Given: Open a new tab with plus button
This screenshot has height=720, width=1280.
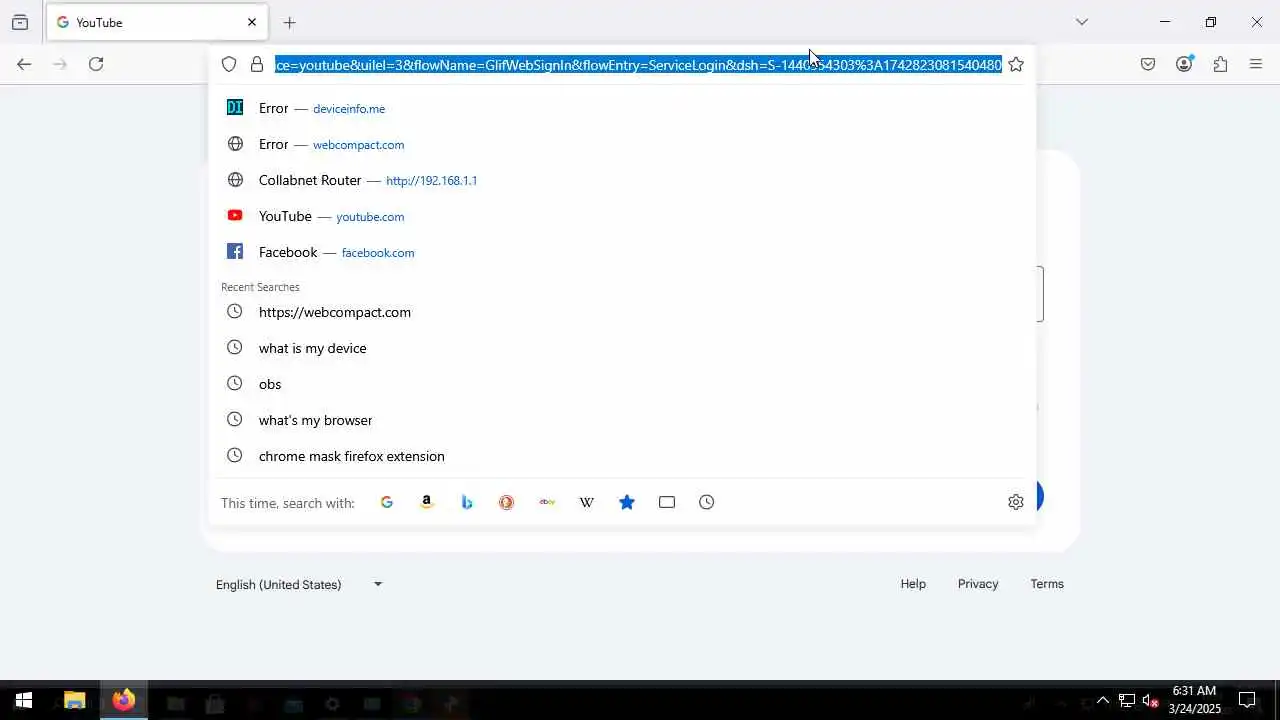Looking at the screenshot, I should point(289,22).
